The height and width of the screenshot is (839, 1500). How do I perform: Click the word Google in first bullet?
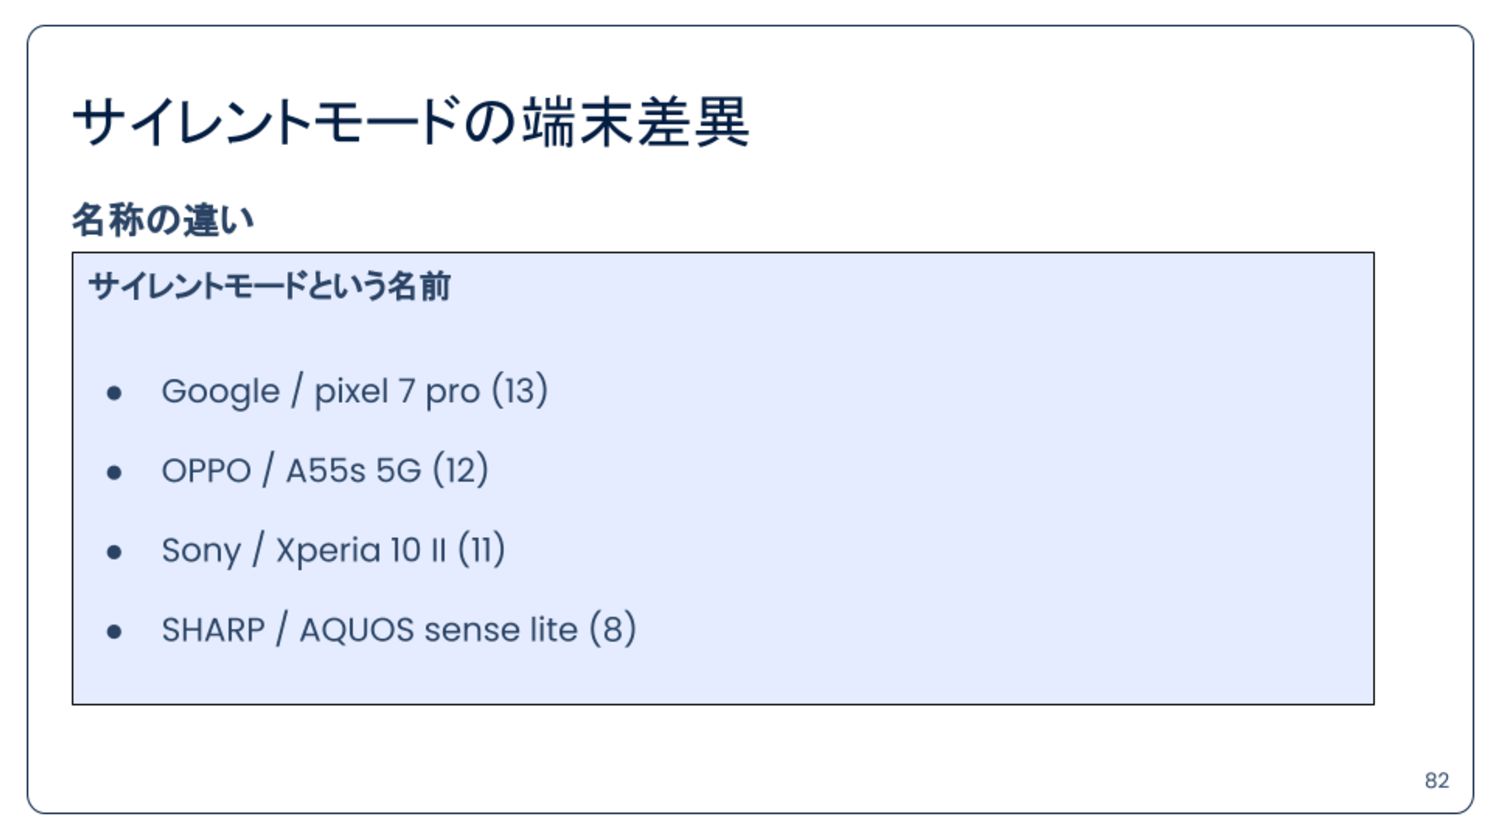pos(220,392)
